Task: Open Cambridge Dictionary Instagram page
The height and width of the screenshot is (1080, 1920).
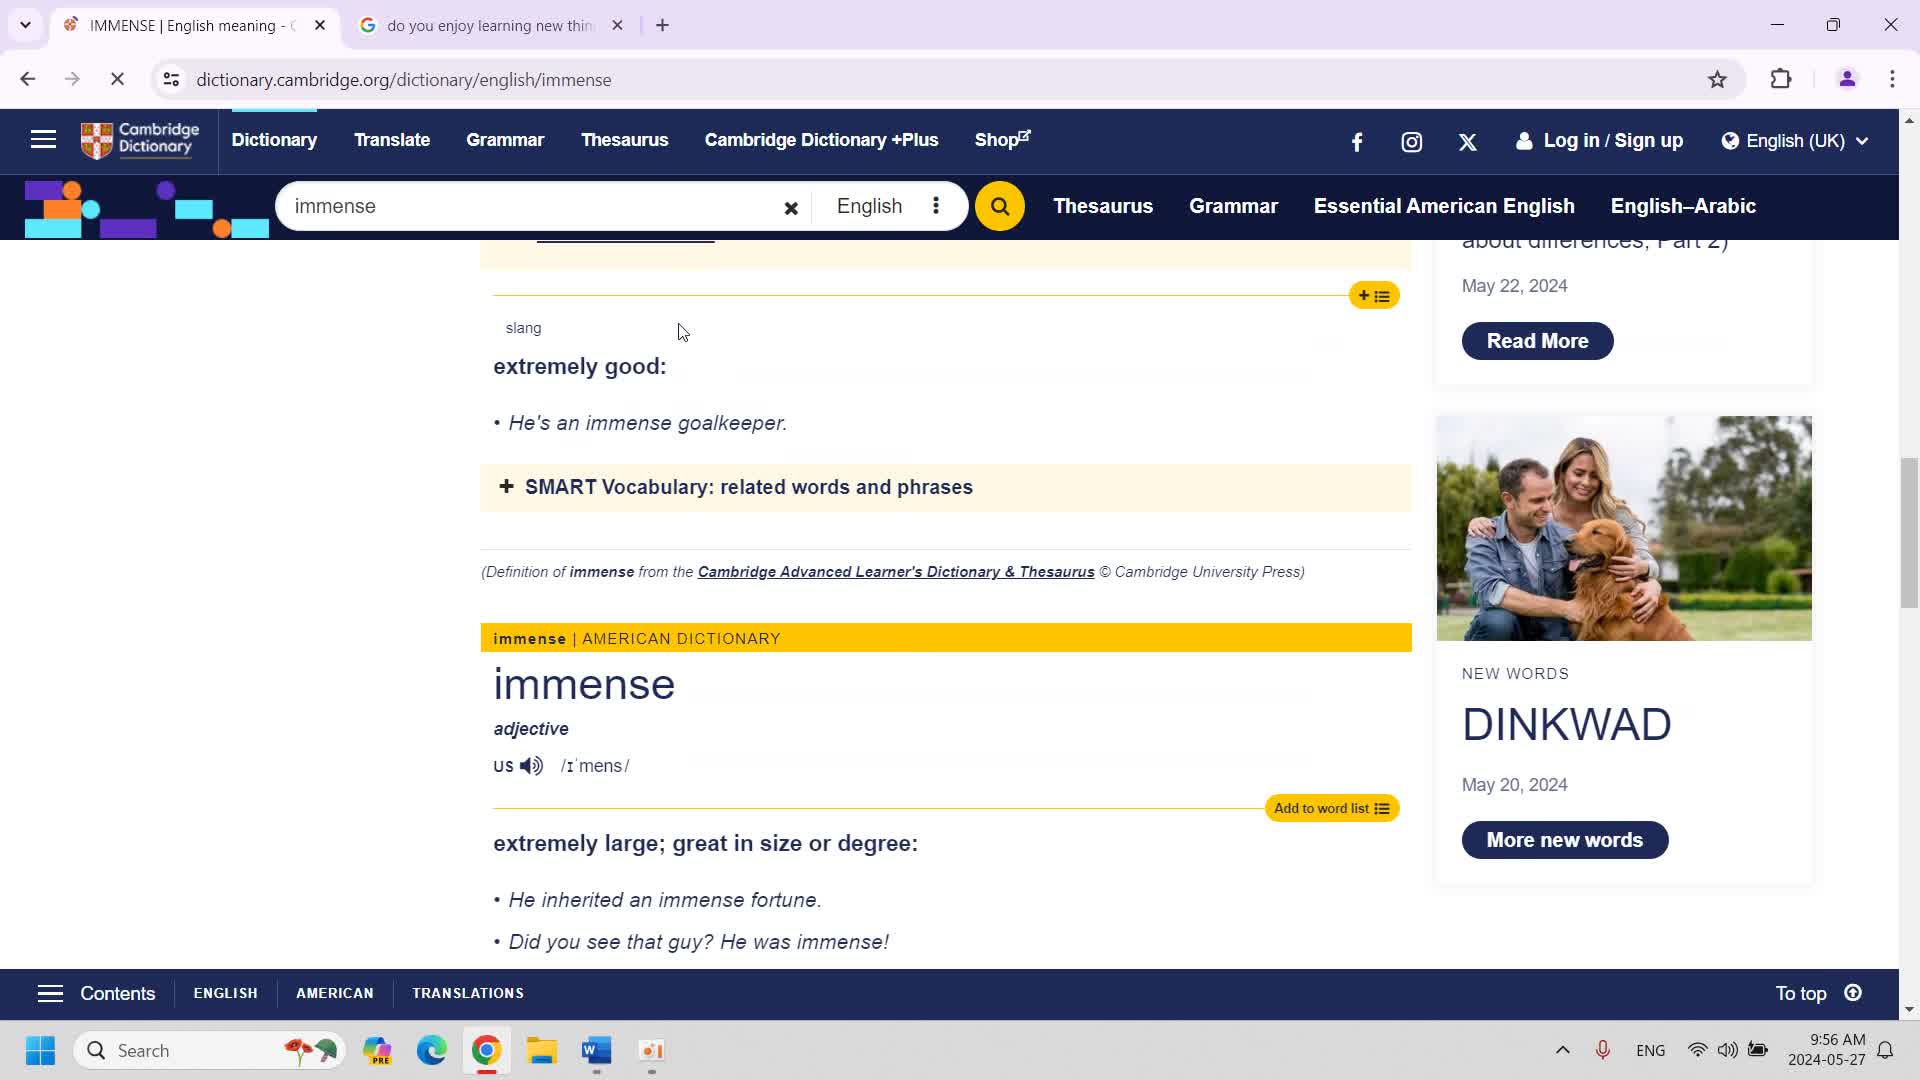Action: [x=1411, y=142]
